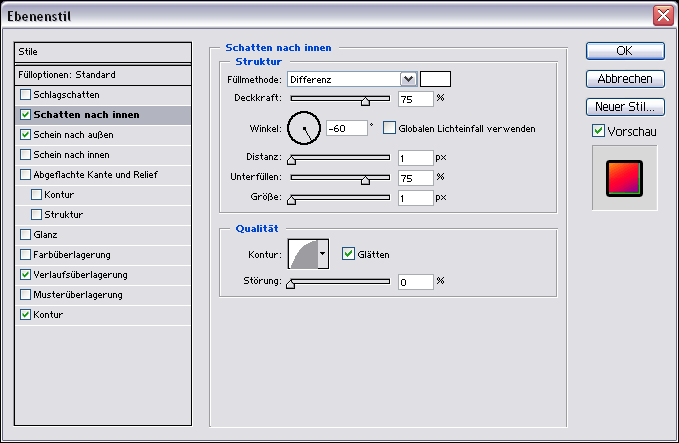The height and width of the screenshot is (443, 679).
Task: Click the gradient style preview thumbnail
Action: coord(624,178)
